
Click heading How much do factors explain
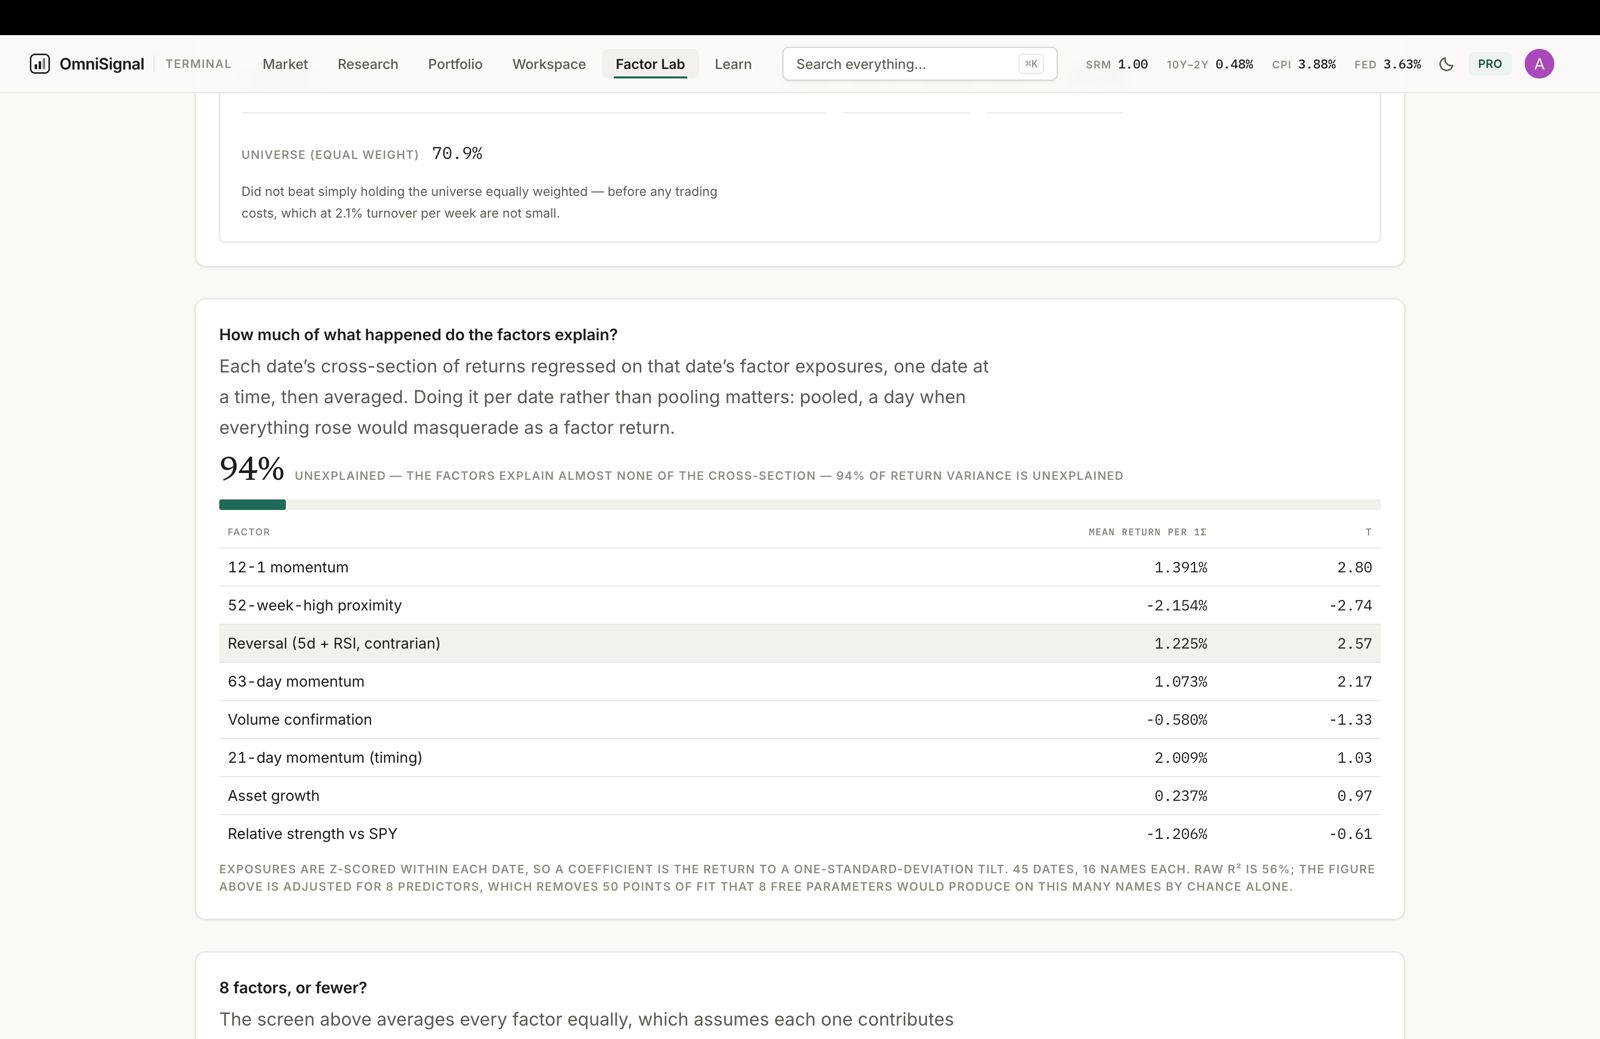(x=418, y=334)
